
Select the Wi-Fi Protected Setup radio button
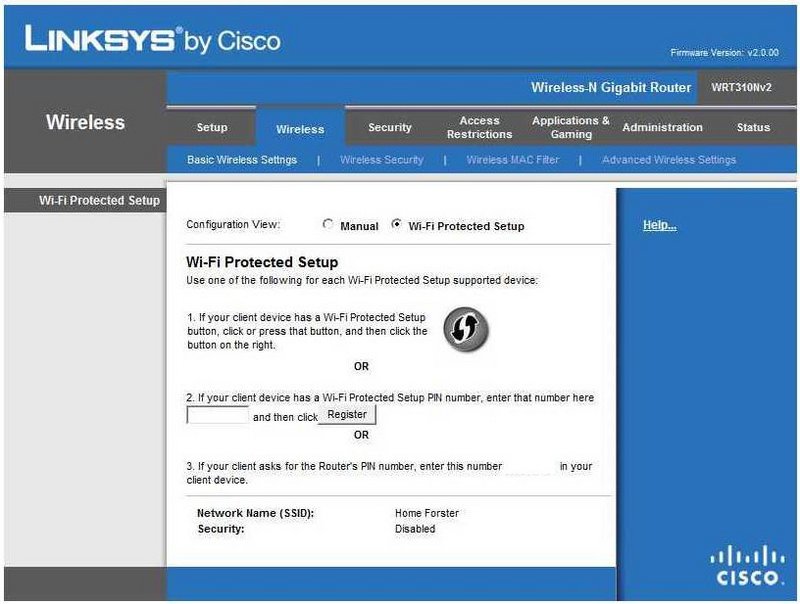(x=396, y=224)
